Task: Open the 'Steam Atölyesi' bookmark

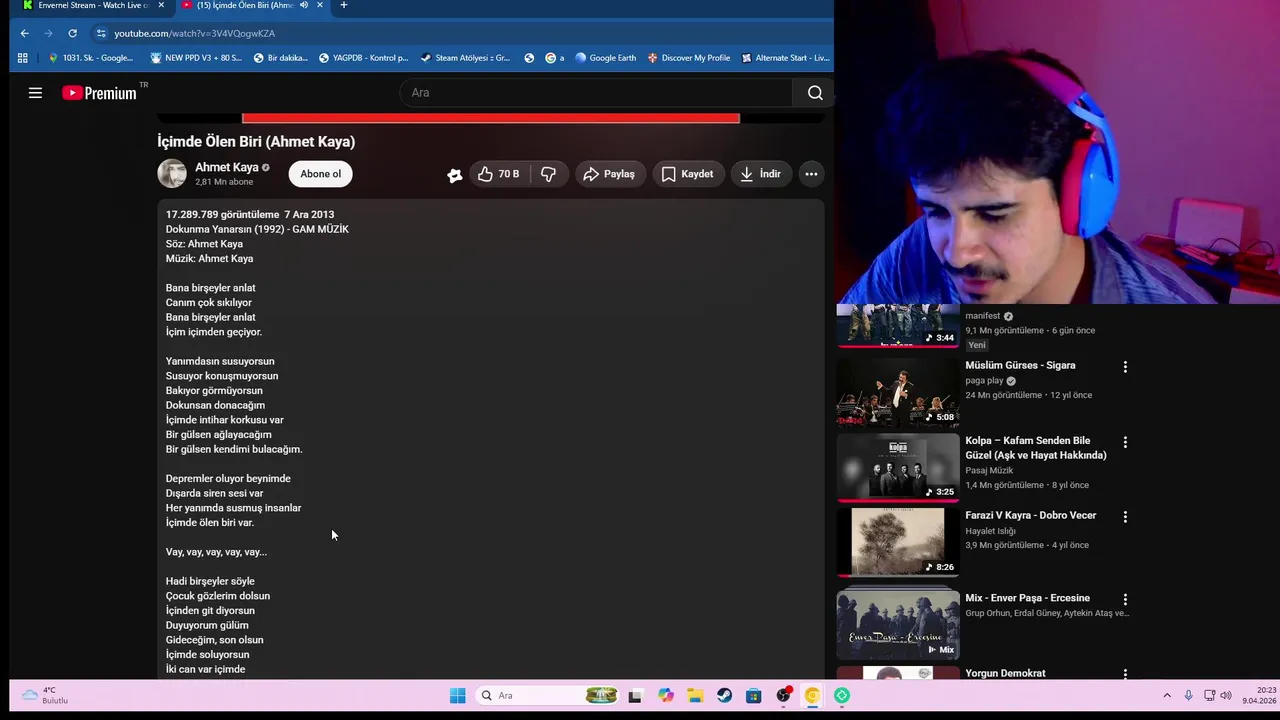Action: (x=465, y=58)
